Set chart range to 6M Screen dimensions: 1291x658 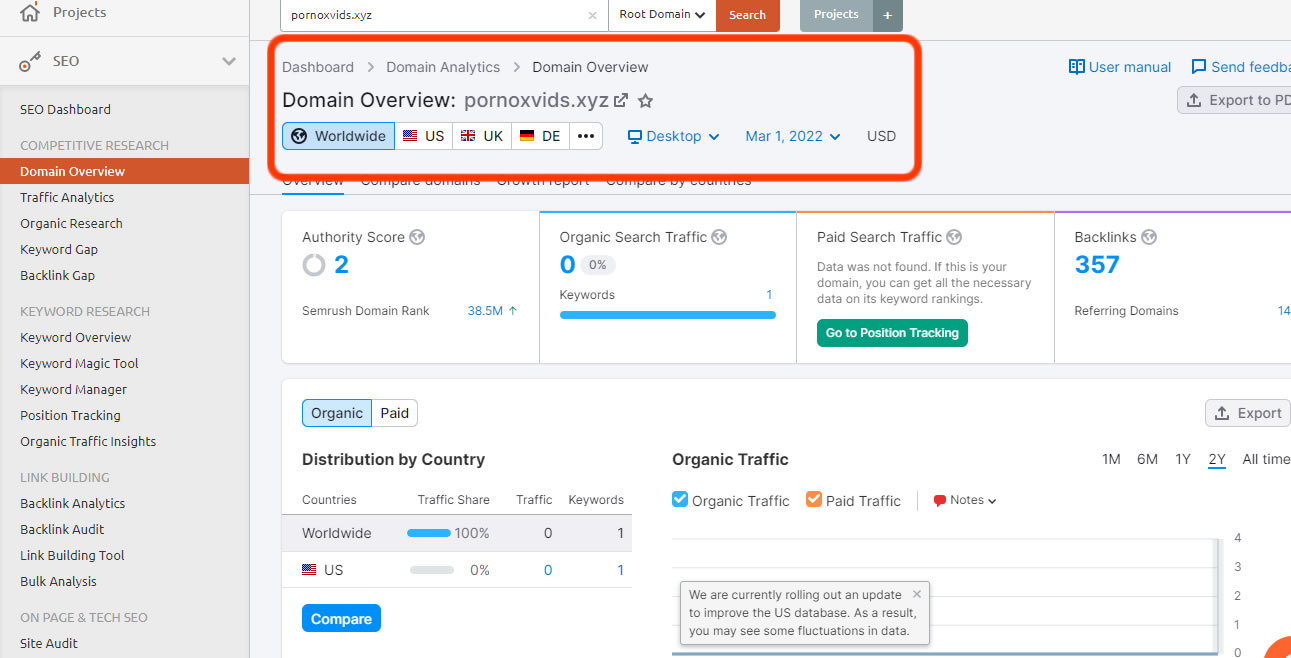pos(1147,459)
